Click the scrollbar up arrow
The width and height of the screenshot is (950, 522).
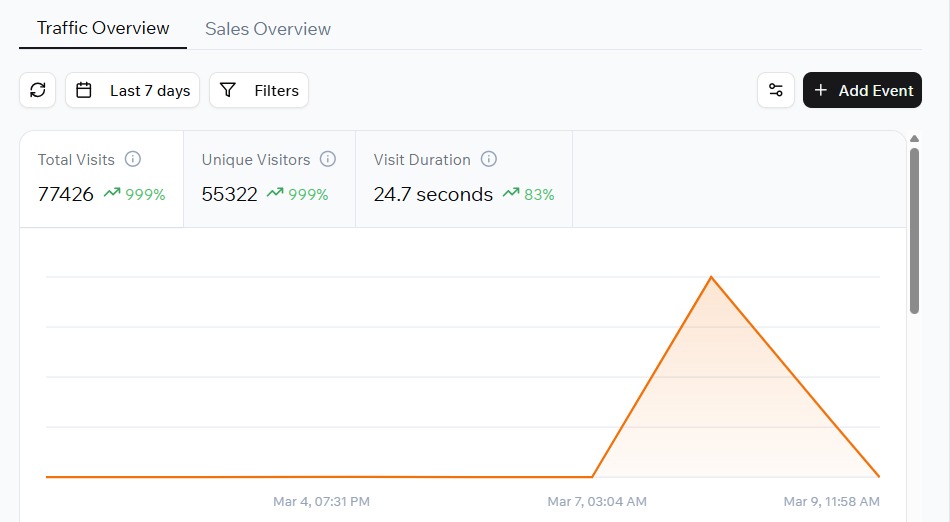(x=914, y=139)
